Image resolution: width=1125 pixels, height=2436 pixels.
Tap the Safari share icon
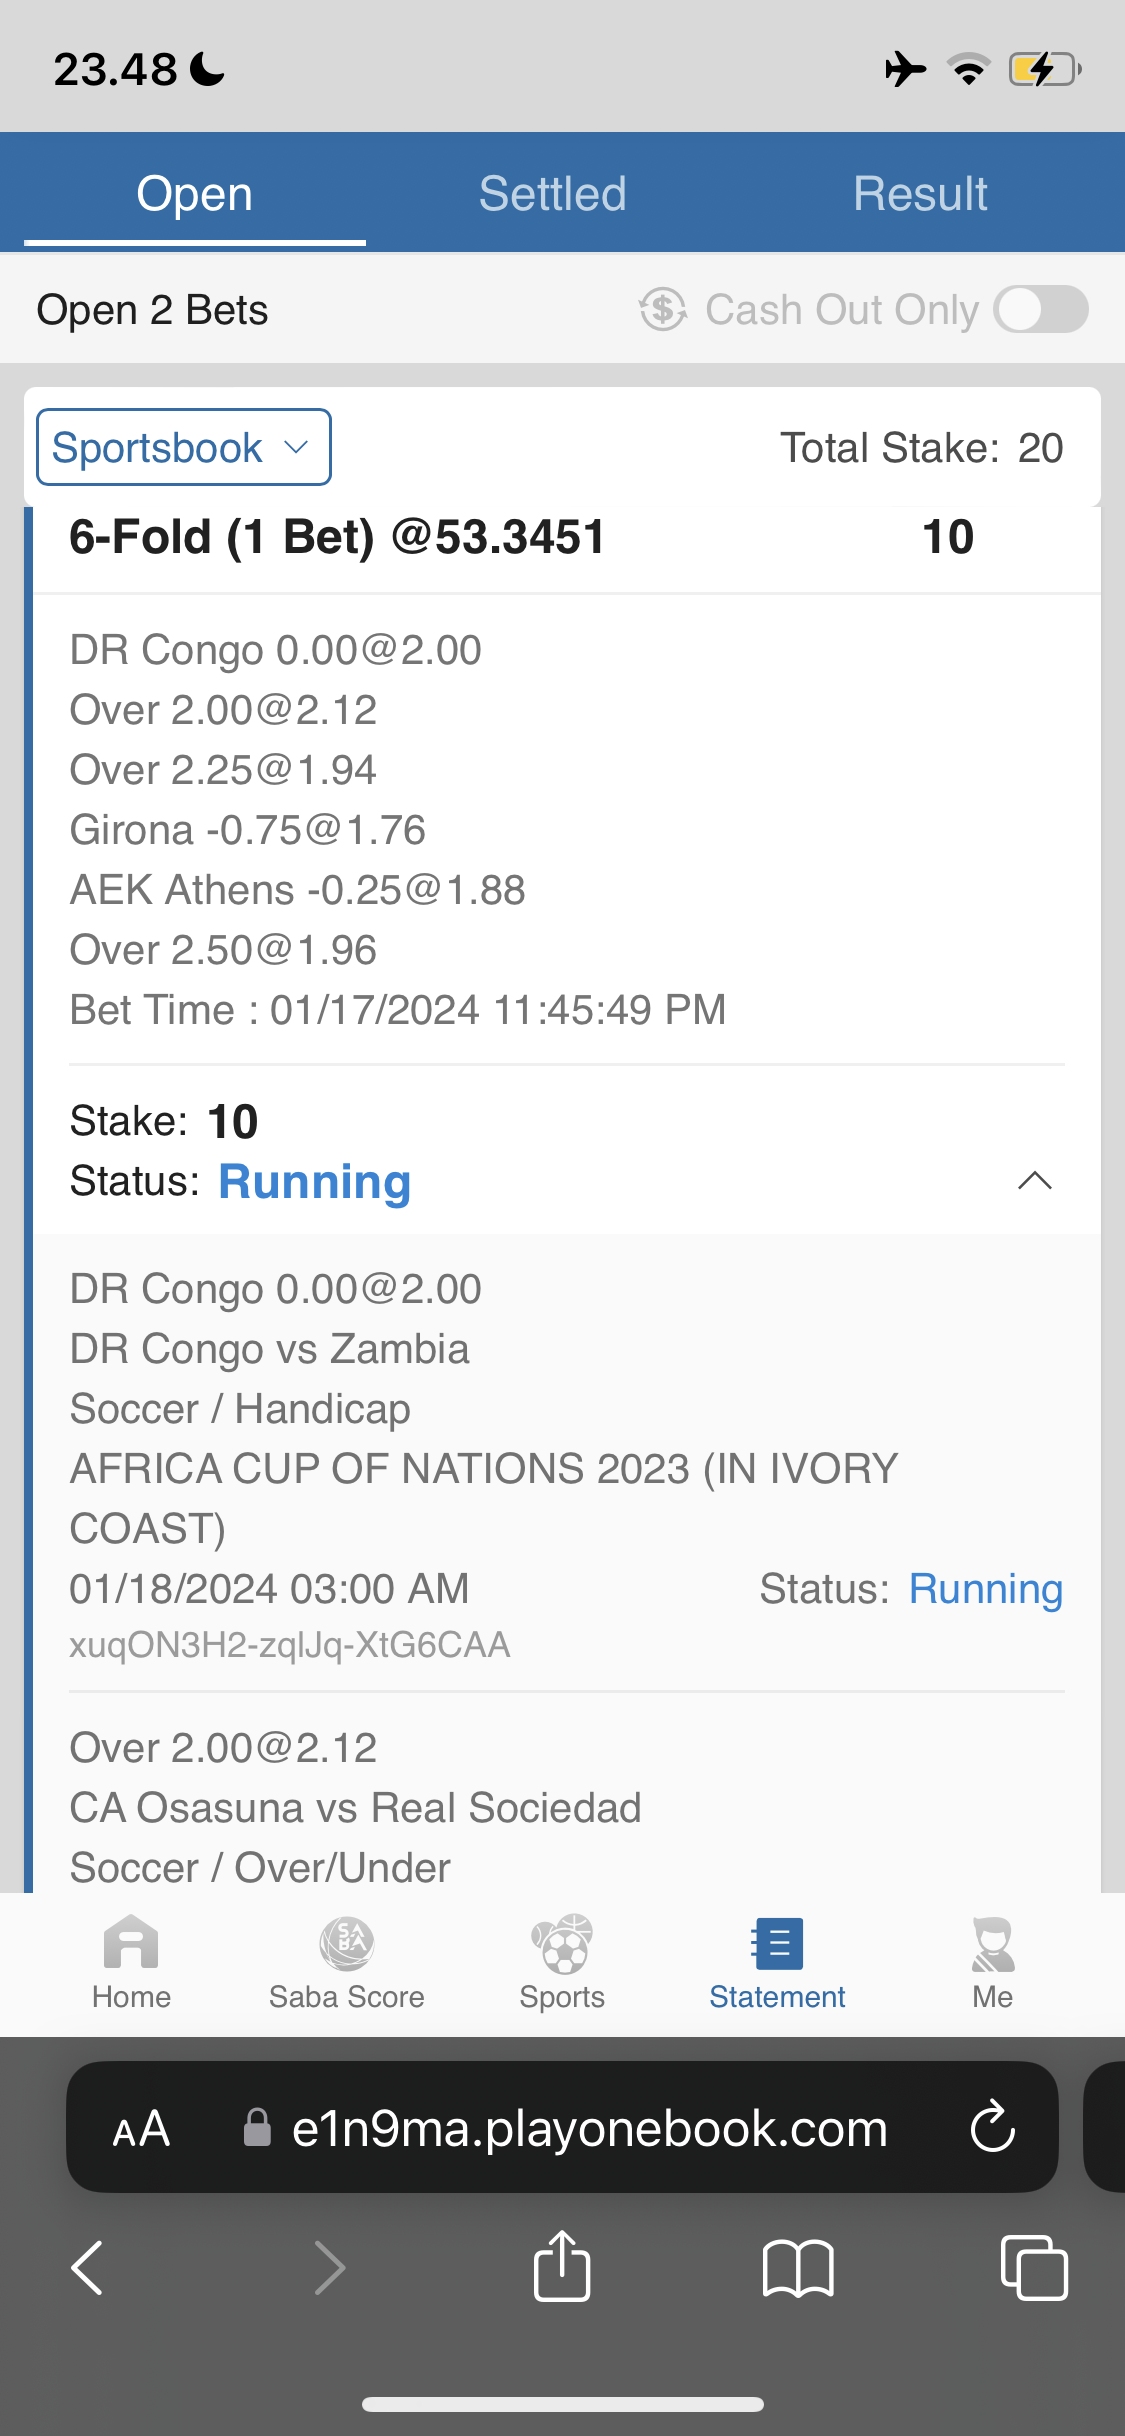(562, 2267)
